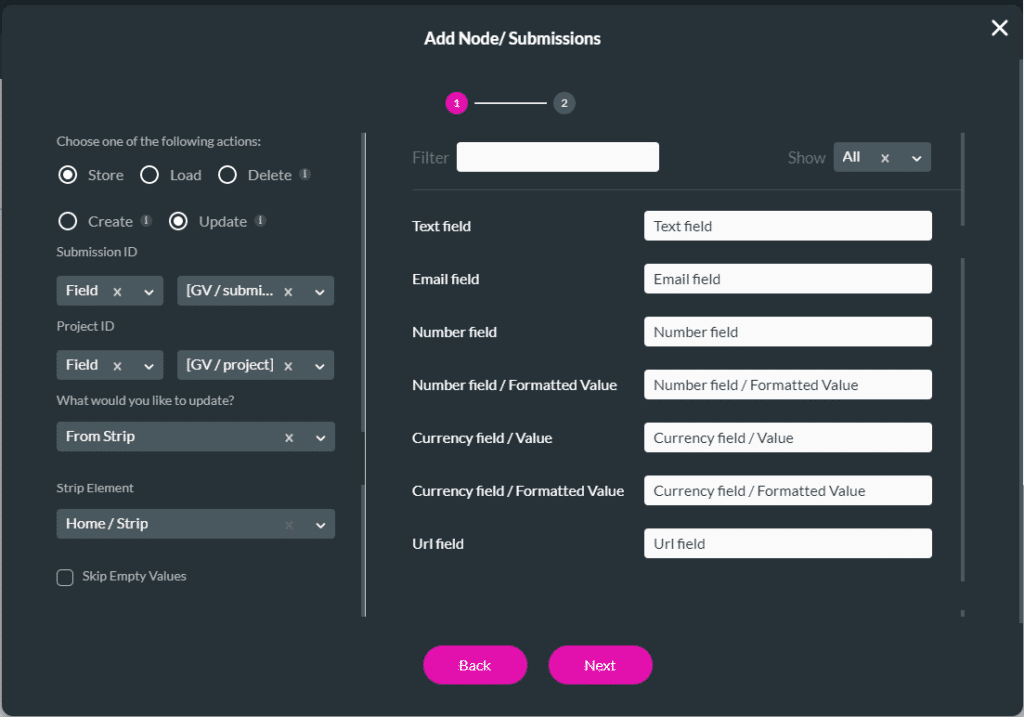The image size is (1024, 717).
Task: Select step 1 in the wizard
Action: [456, 103]
